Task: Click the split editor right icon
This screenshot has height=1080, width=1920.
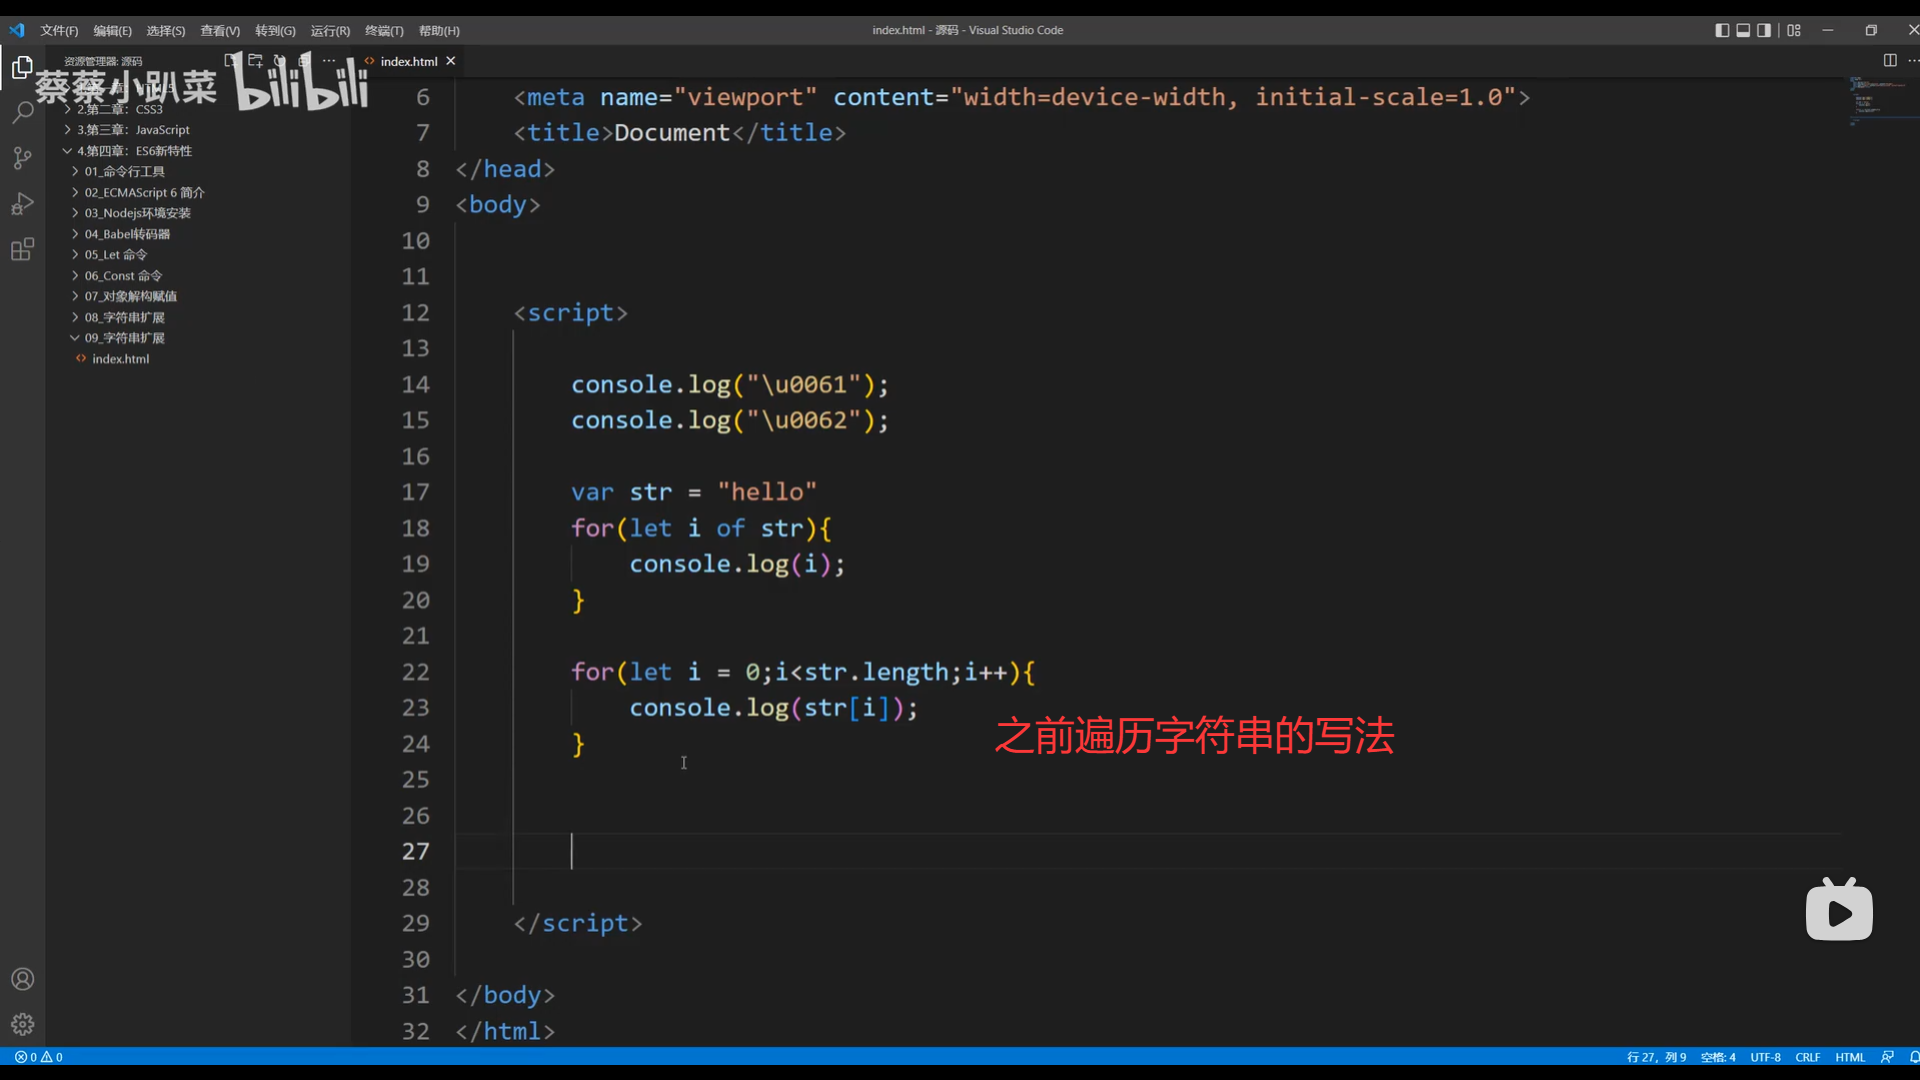Action: [x=1890, y=61]
